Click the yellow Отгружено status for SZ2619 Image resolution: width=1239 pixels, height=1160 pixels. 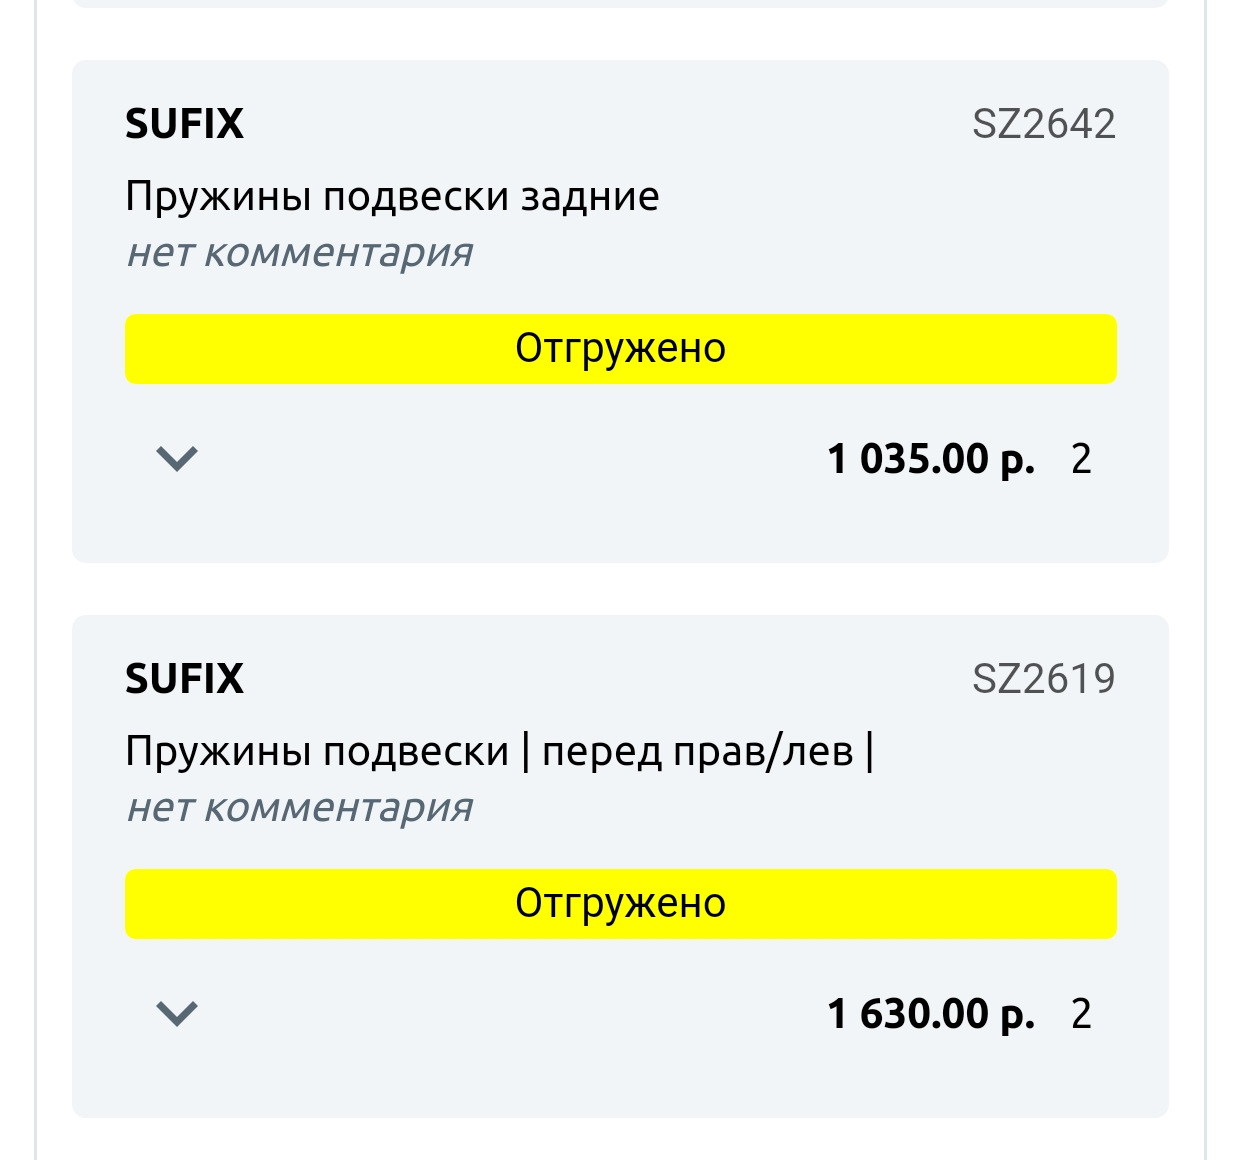point(619,903)
